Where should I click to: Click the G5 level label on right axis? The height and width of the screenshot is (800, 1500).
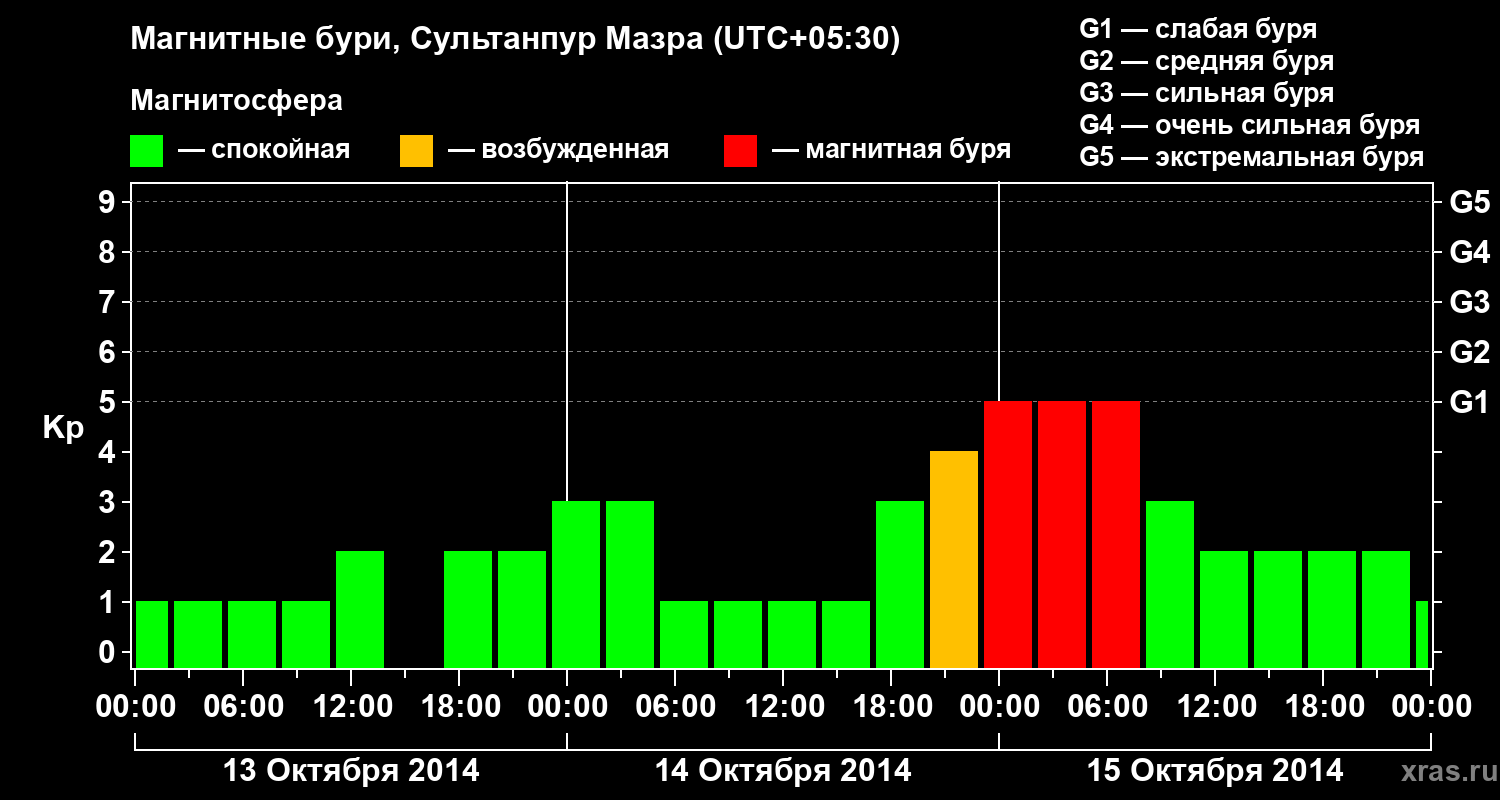point(1469,202)
